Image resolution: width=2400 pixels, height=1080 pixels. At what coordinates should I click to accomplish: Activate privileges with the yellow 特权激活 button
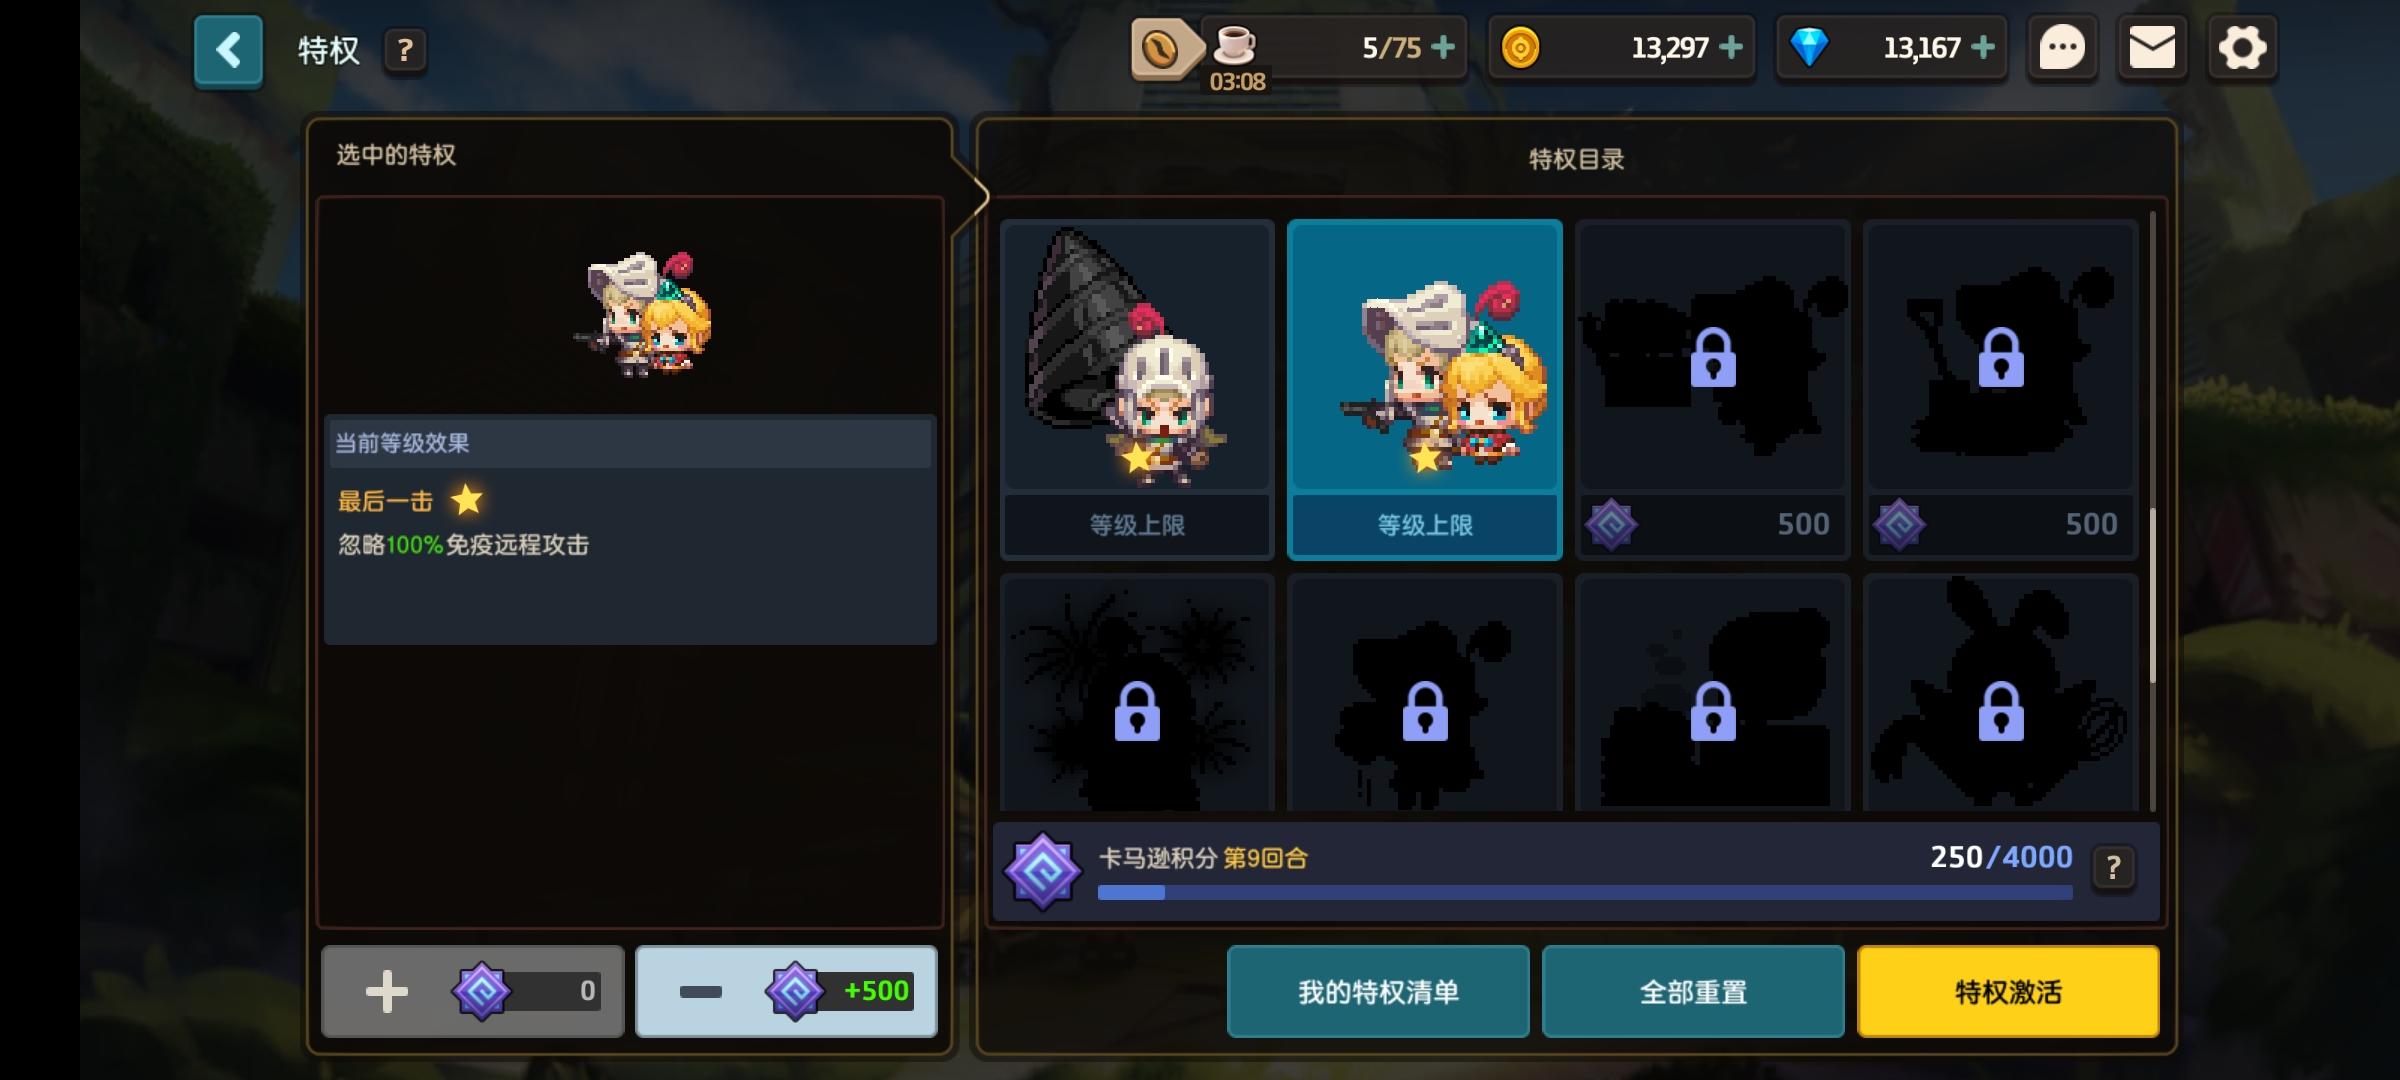click(2008, 991)
